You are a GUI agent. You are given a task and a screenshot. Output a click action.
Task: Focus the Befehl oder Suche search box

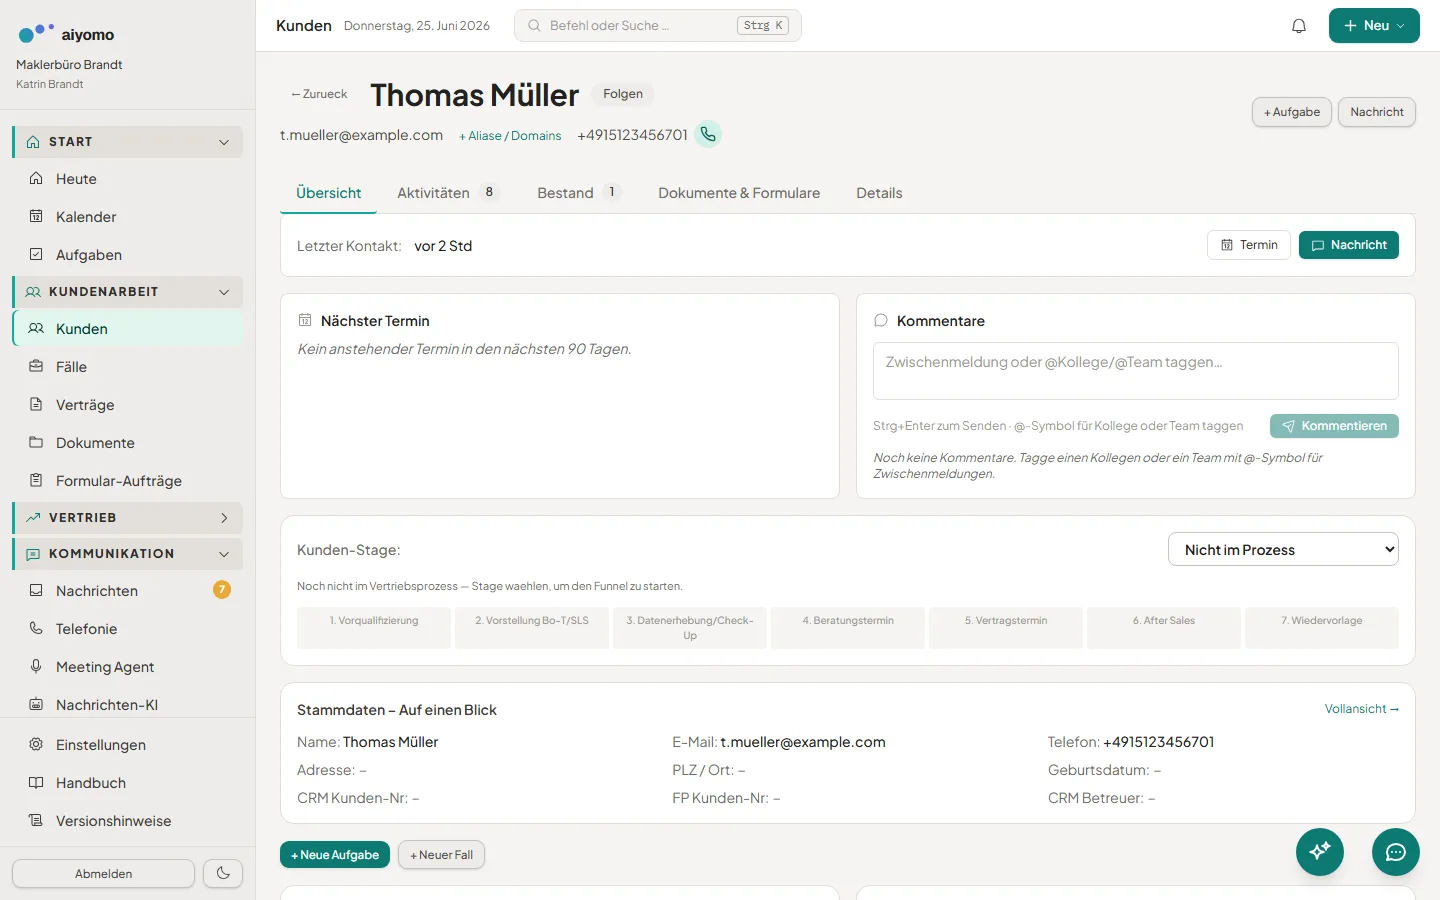tap(658, 26)
